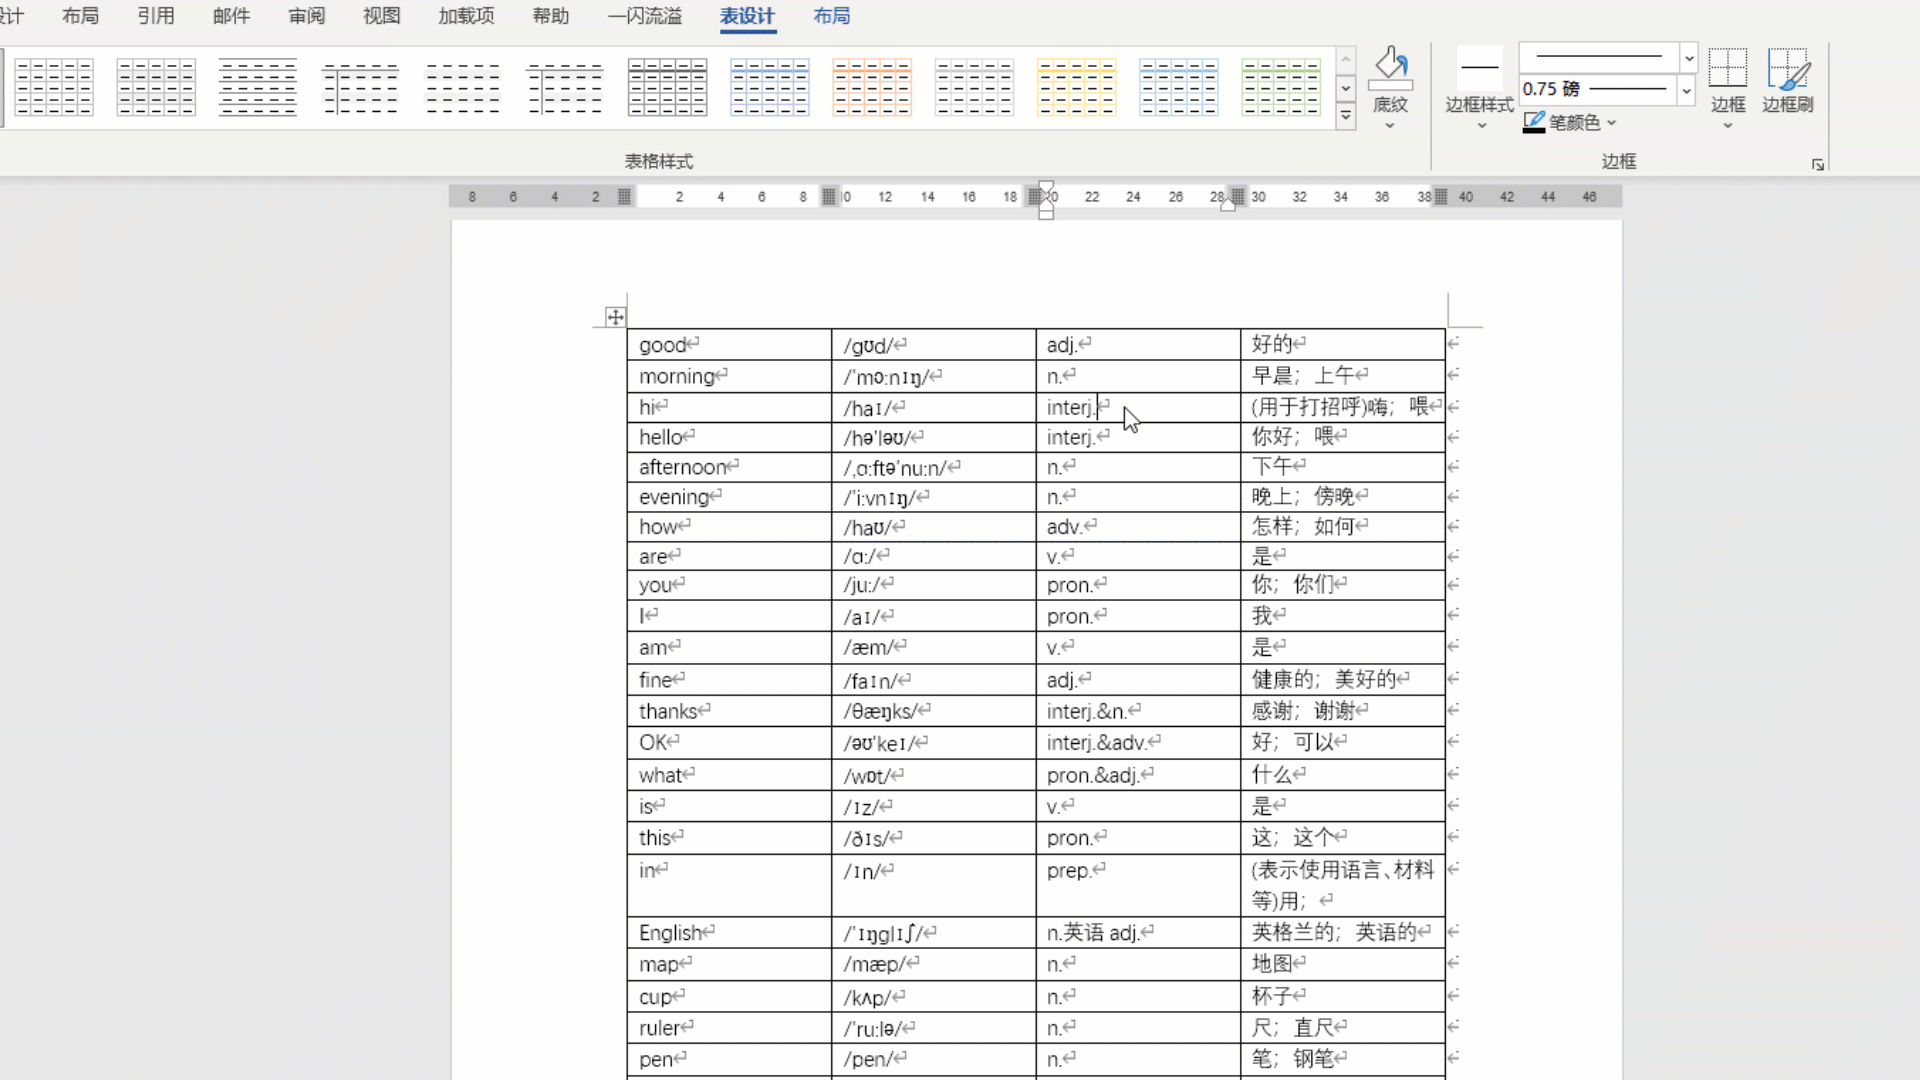Open the 审阅 review tab
Image resolution: width=1920 pixels, height=1080 pixels.
[x=306, y=16]
